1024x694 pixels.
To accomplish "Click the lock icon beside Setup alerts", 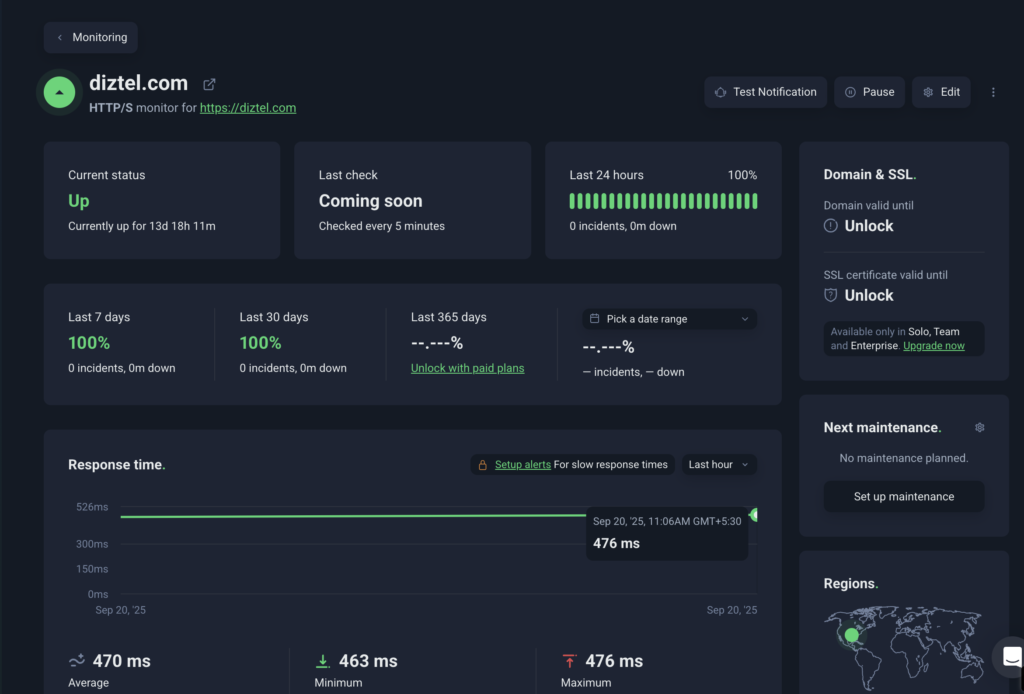I will pos(482,465).
